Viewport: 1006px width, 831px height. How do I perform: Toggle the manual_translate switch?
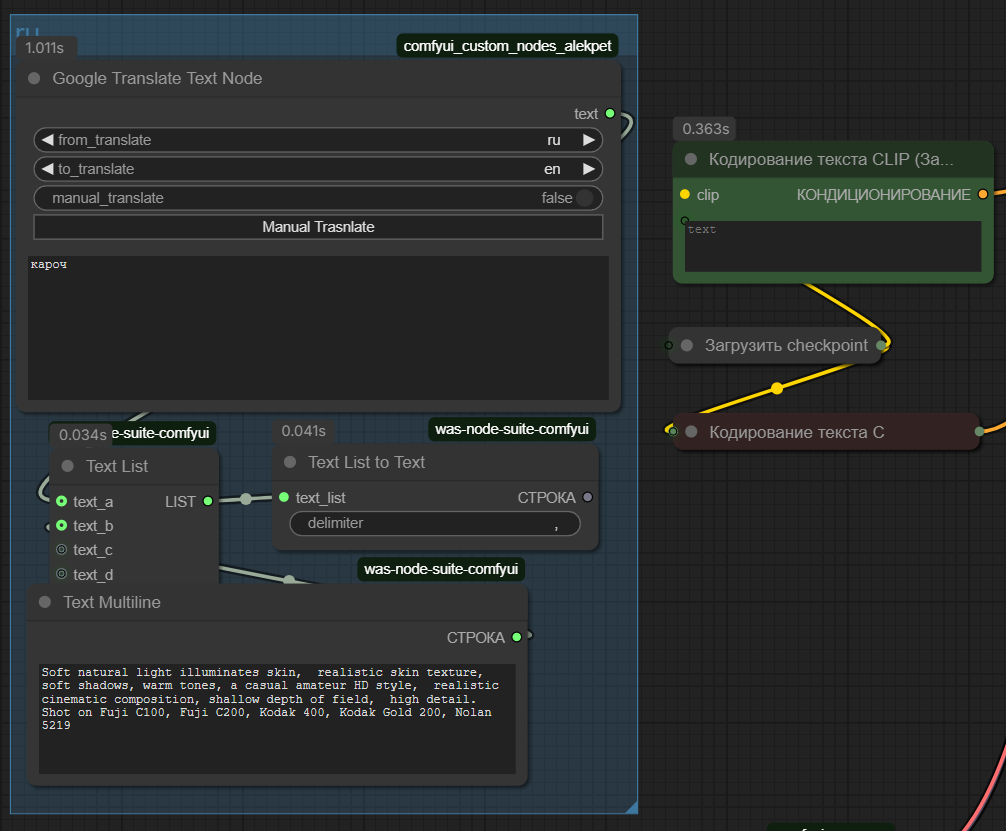pos(584,198)
